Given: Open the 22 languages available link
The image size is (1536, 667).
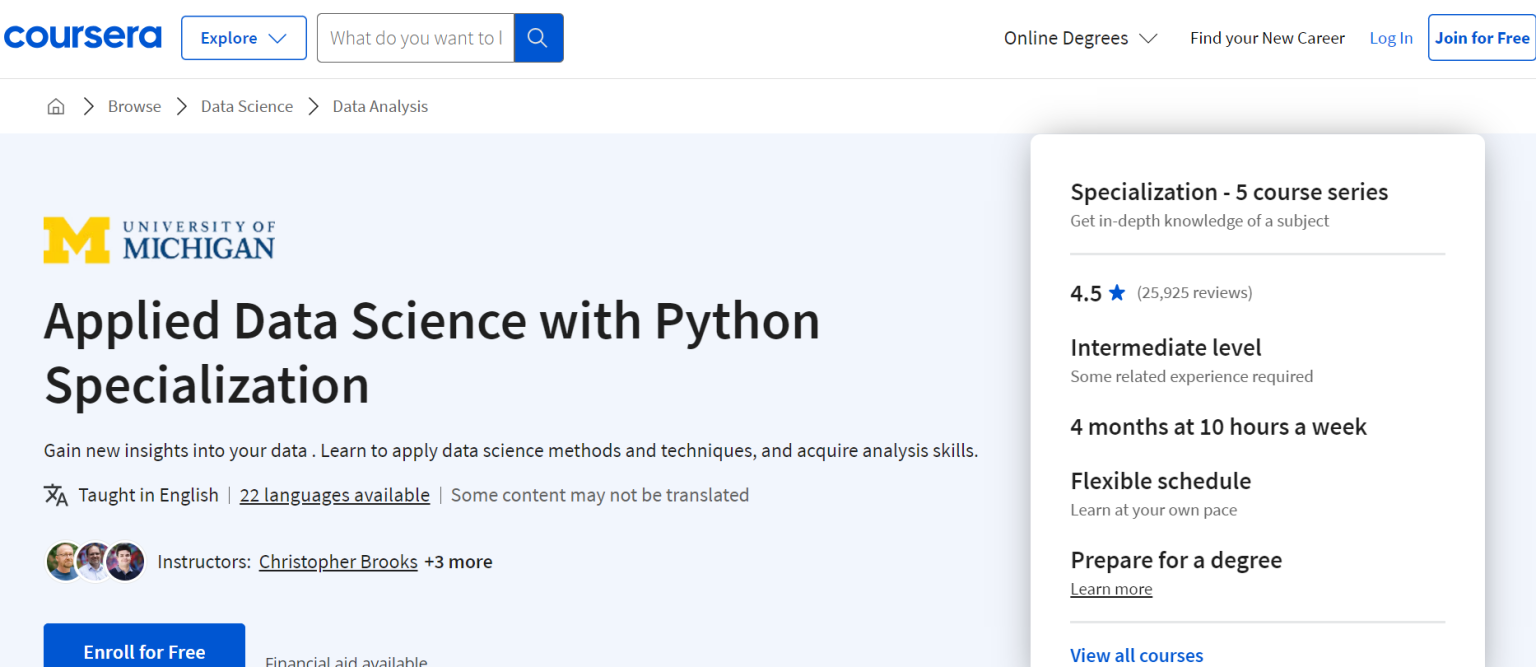Looking at the screenshot, I should pyautogui.click(x=334, y=494).
